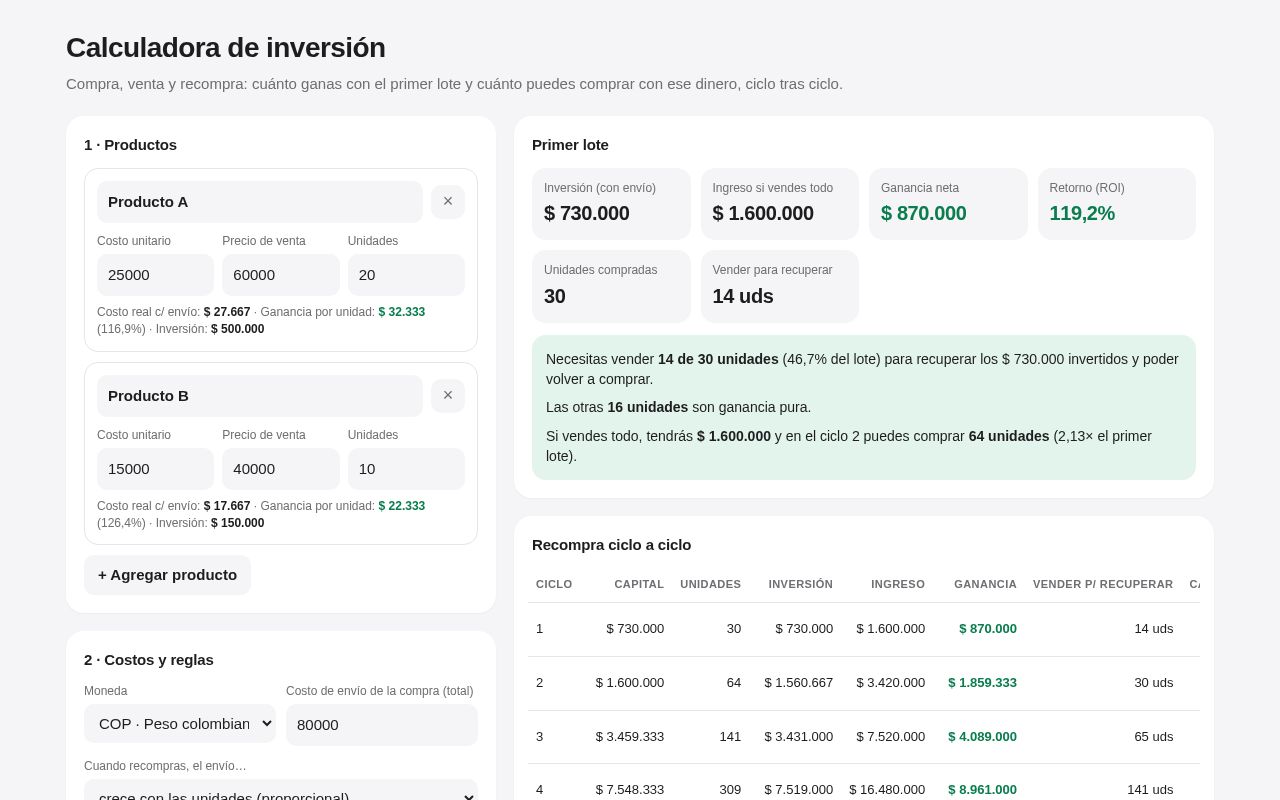Click the 141 uds cell in cycle 4
The height and width of the screenshot is (800, 1280).
[x=1150, y=790]
